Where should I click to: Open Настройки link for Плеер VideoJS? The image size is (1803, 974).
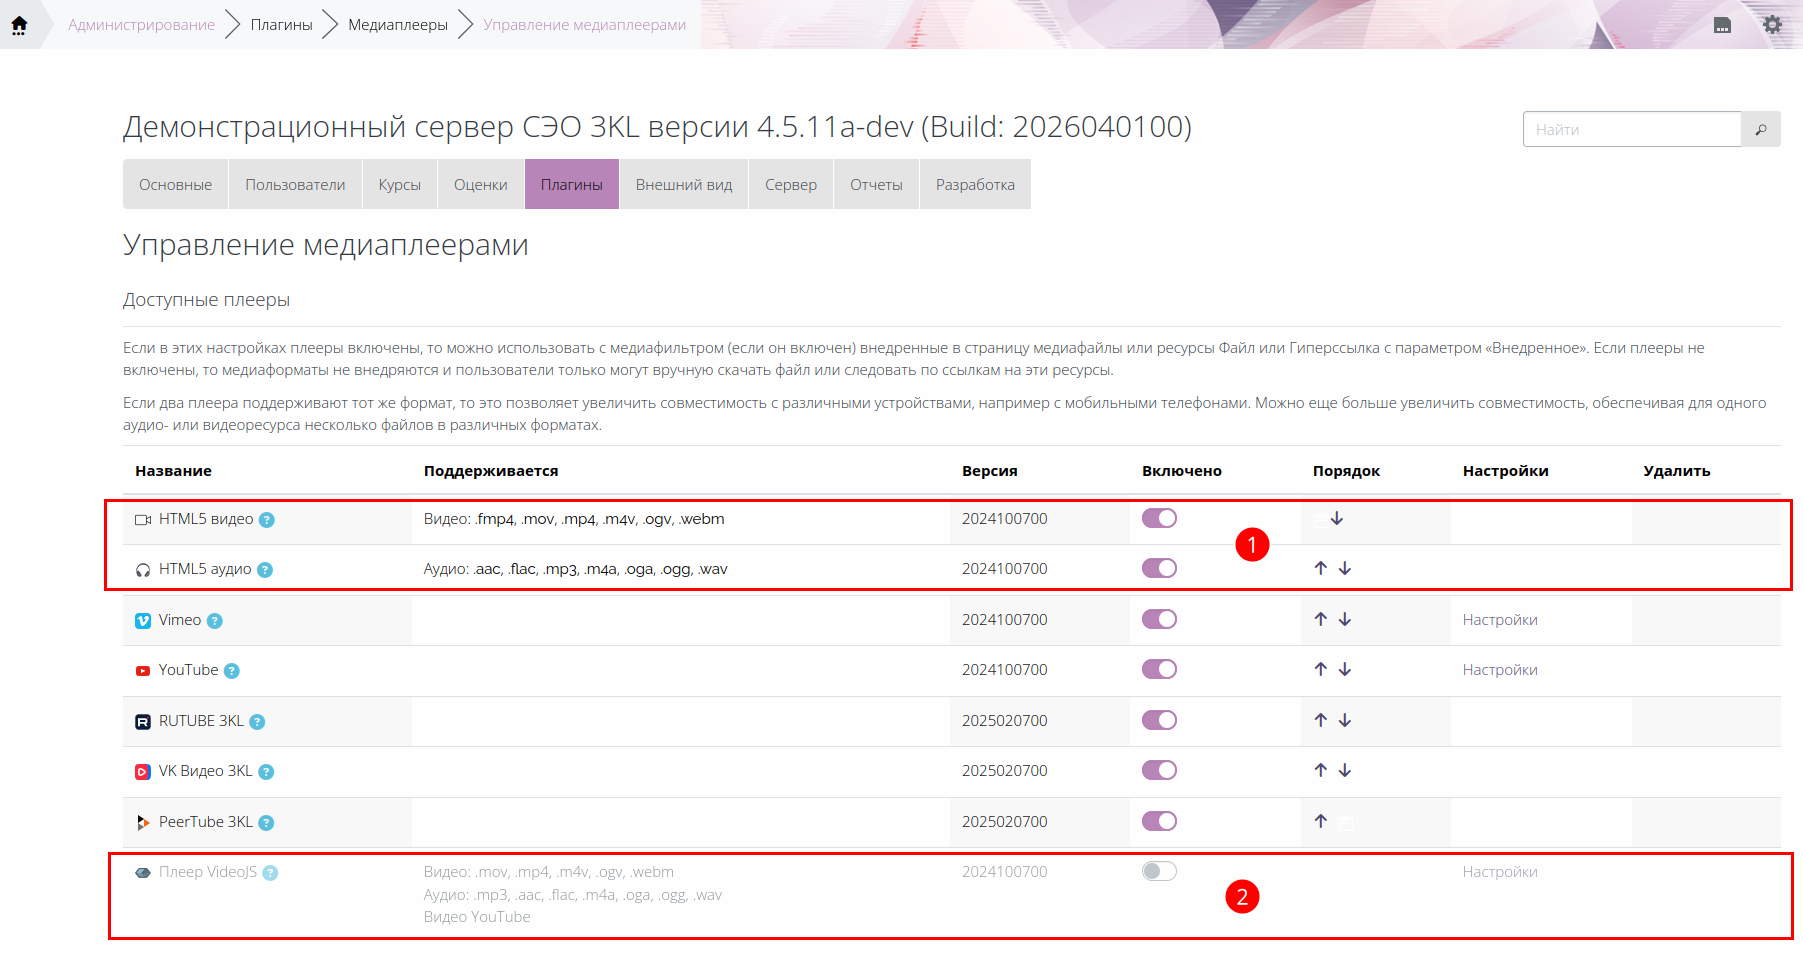tap(1499, 872)
